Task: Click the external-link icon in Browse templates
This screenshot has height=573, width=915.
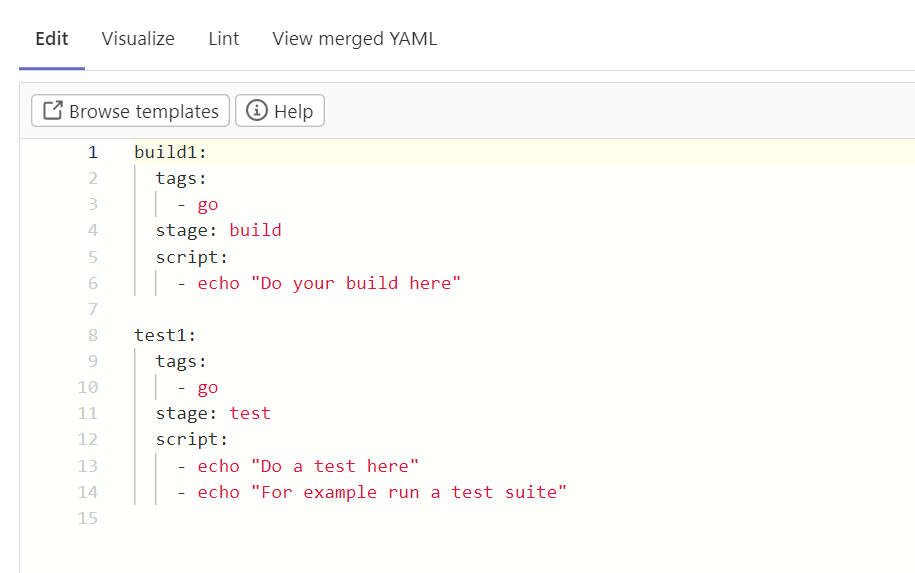Action: point(53,110)
